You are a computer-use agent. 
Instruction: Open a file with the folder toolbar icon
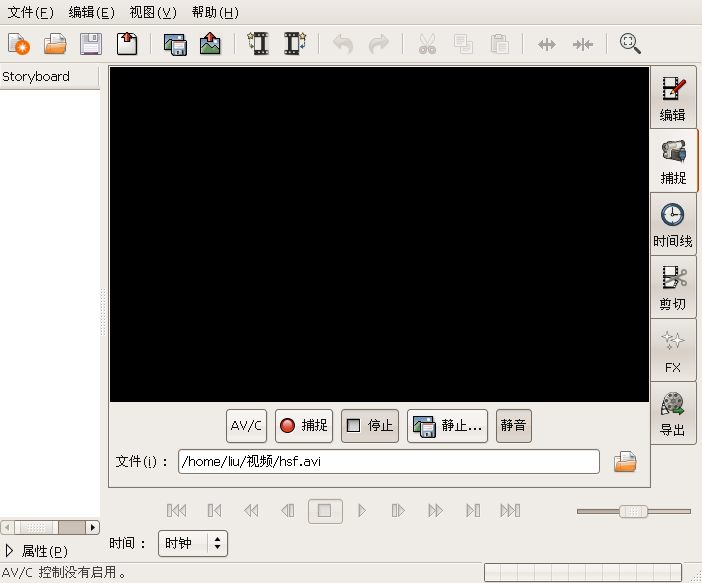click(55, 44)
